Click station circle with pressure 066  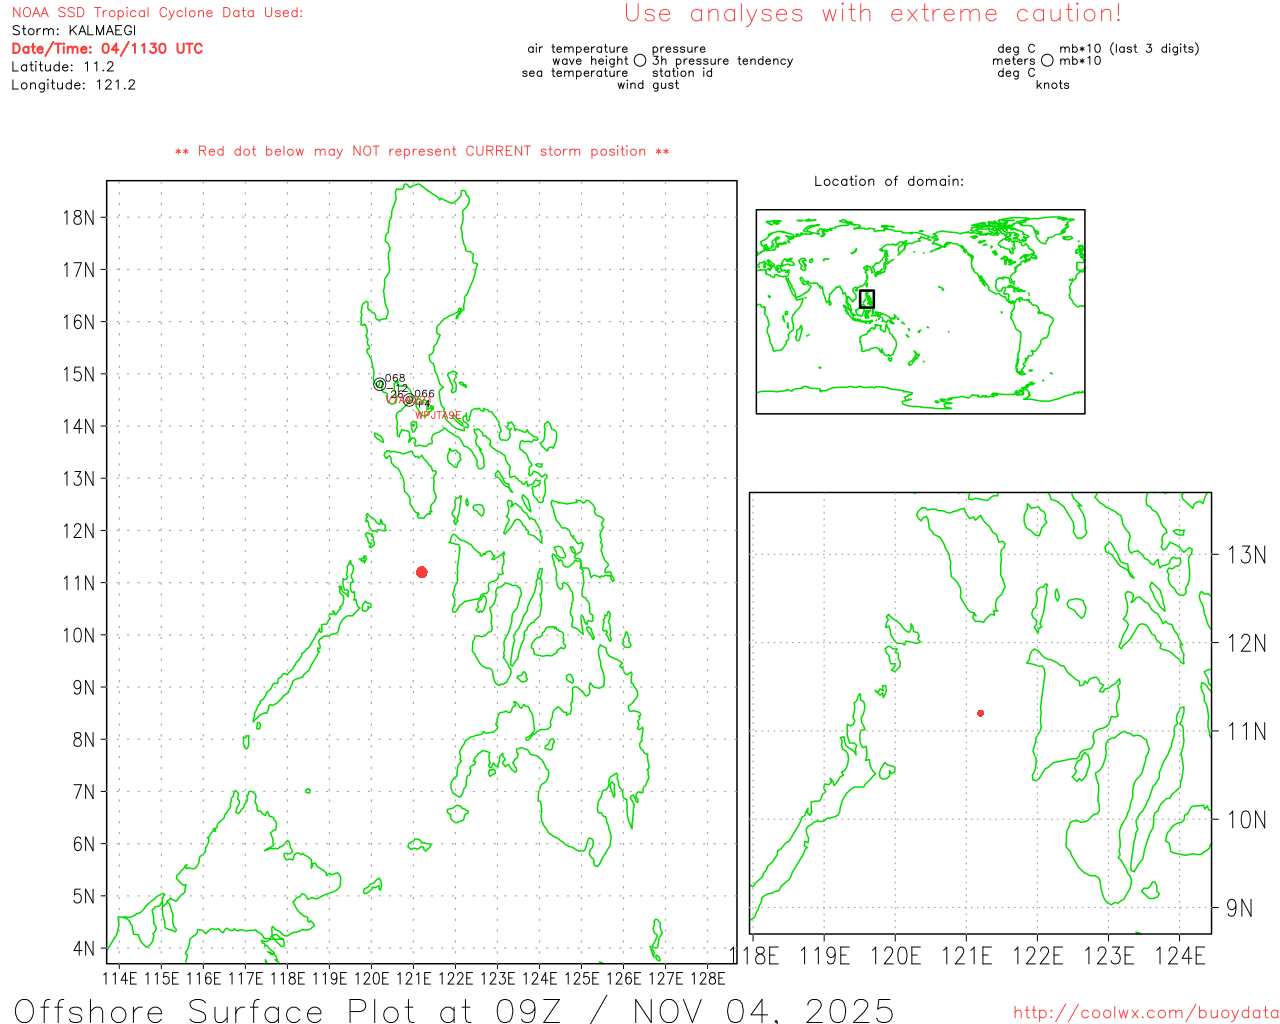click(409, 400)
